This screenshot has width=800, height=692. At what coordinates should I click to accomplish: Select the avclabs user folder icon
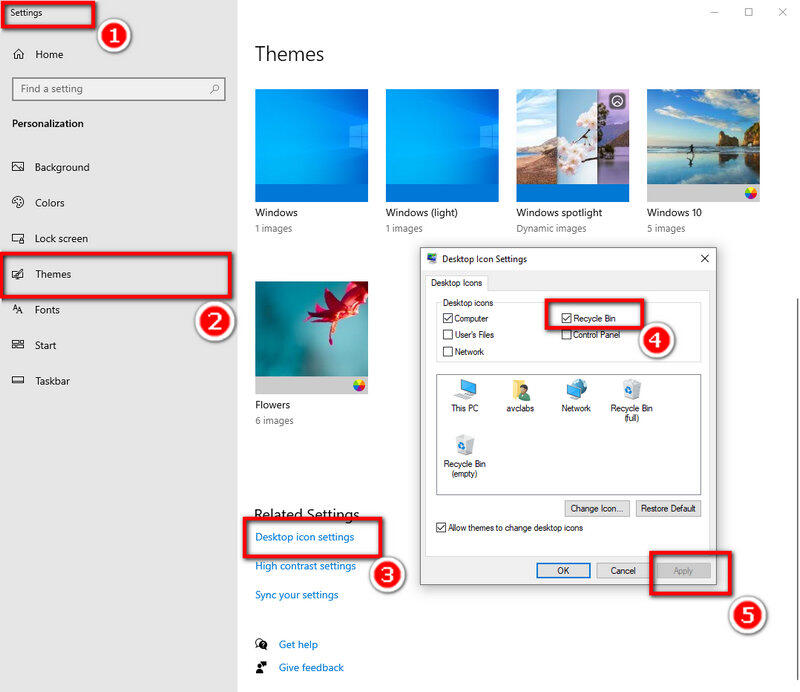520,391
